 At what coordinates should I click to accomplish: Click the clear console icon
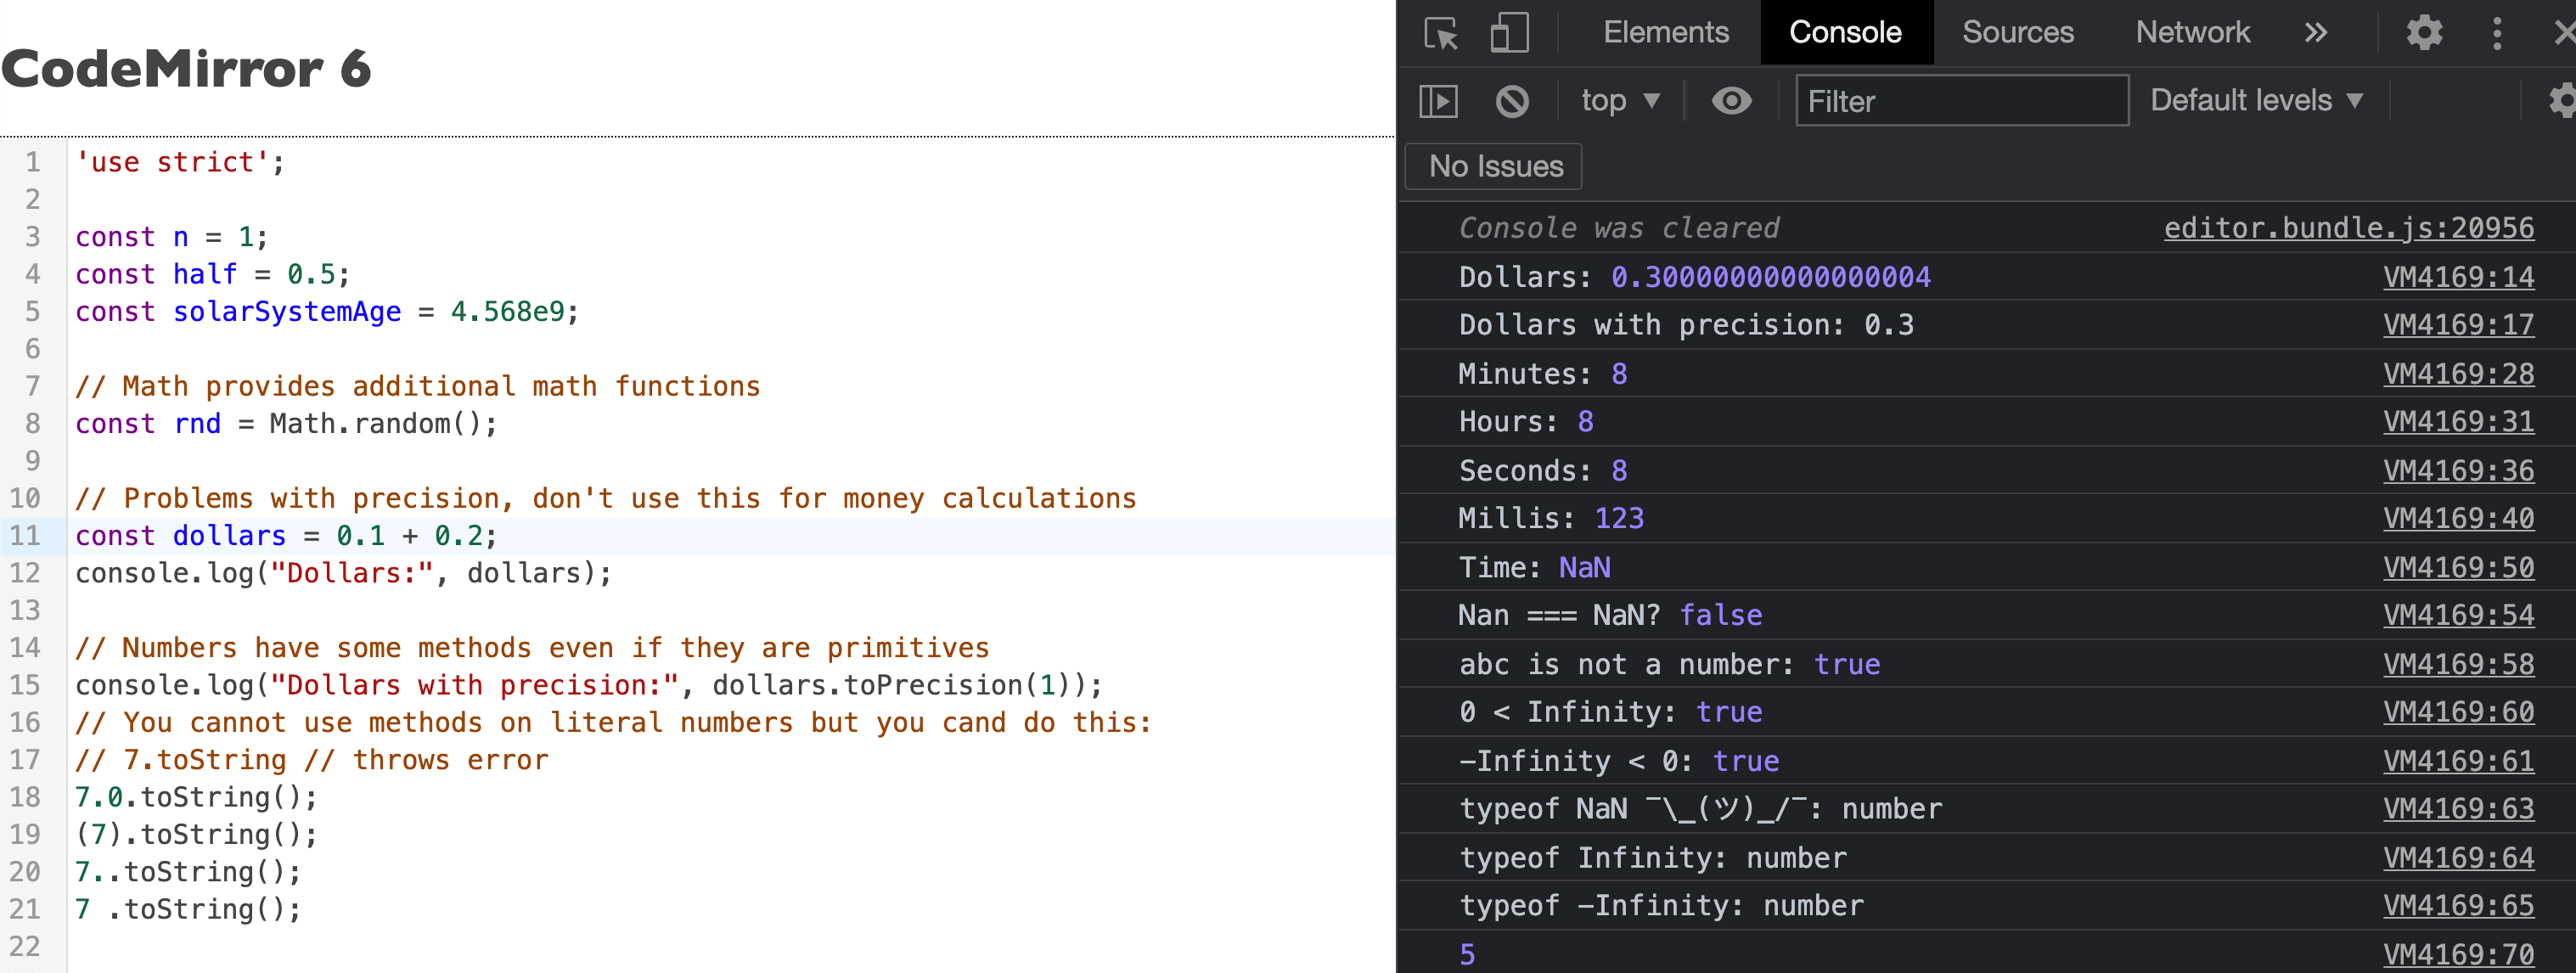coord(1513,102)
